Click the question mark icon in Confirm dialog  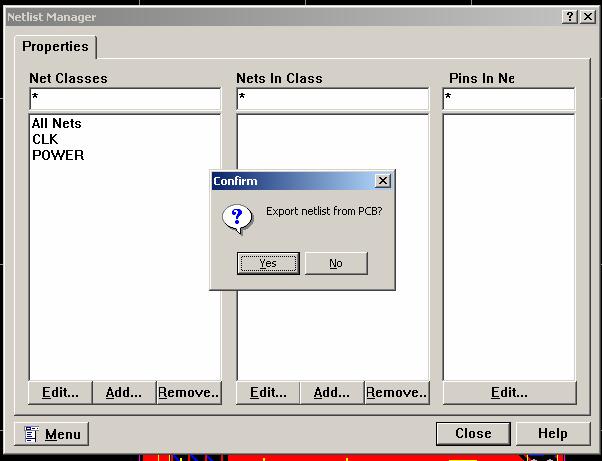[x=237, y=219]
